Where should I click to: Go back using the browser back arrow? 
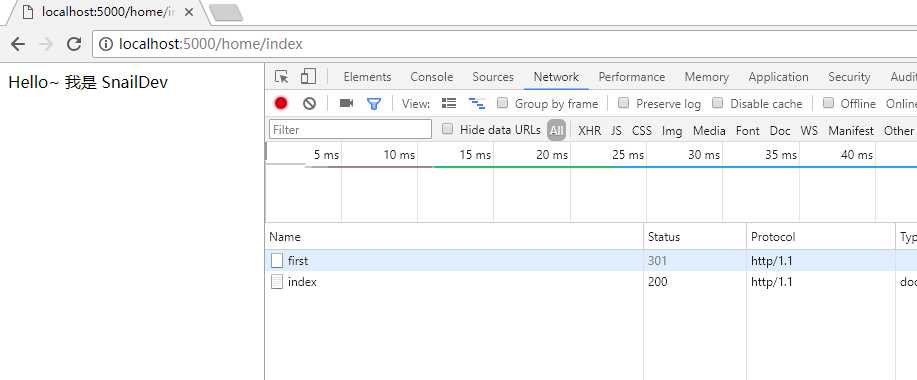(18, 44)
